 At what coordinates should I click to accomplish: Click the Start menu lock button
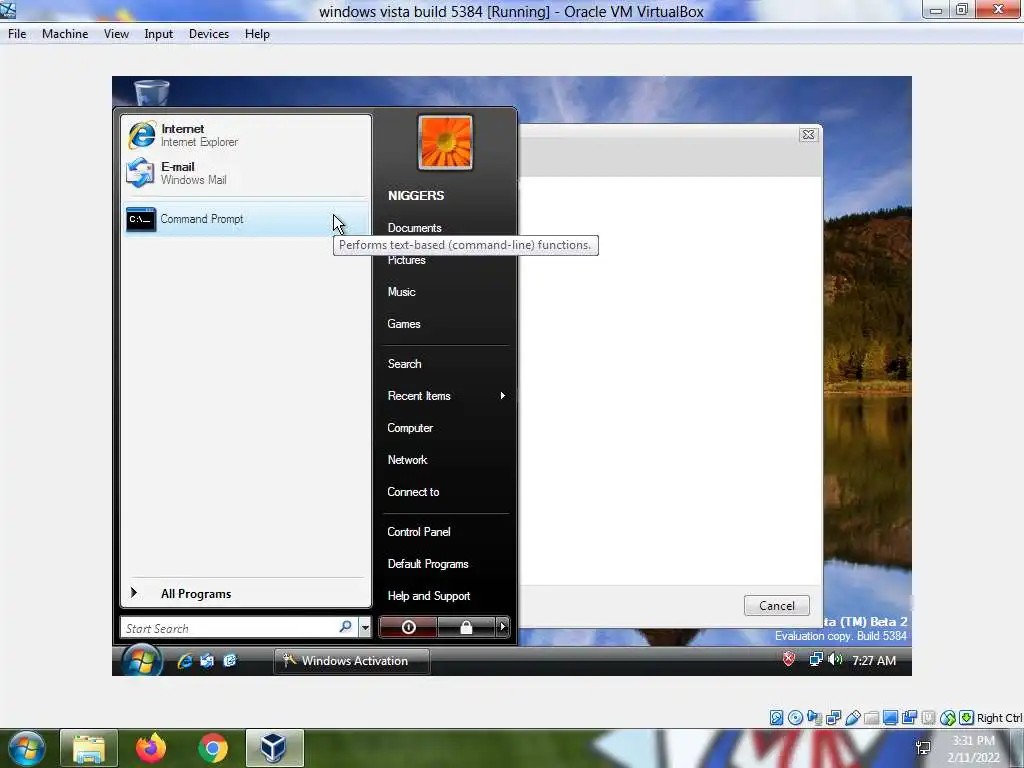click(466, 627)
